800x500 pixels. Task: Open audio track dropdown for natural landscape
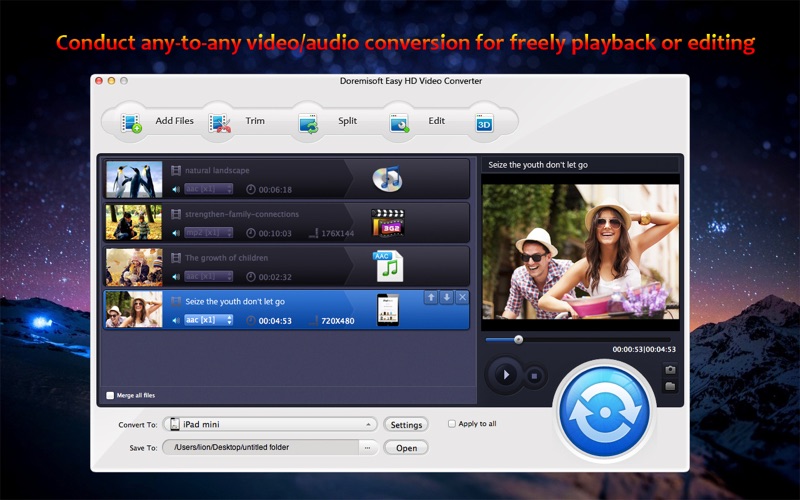(x=209, y=189)
